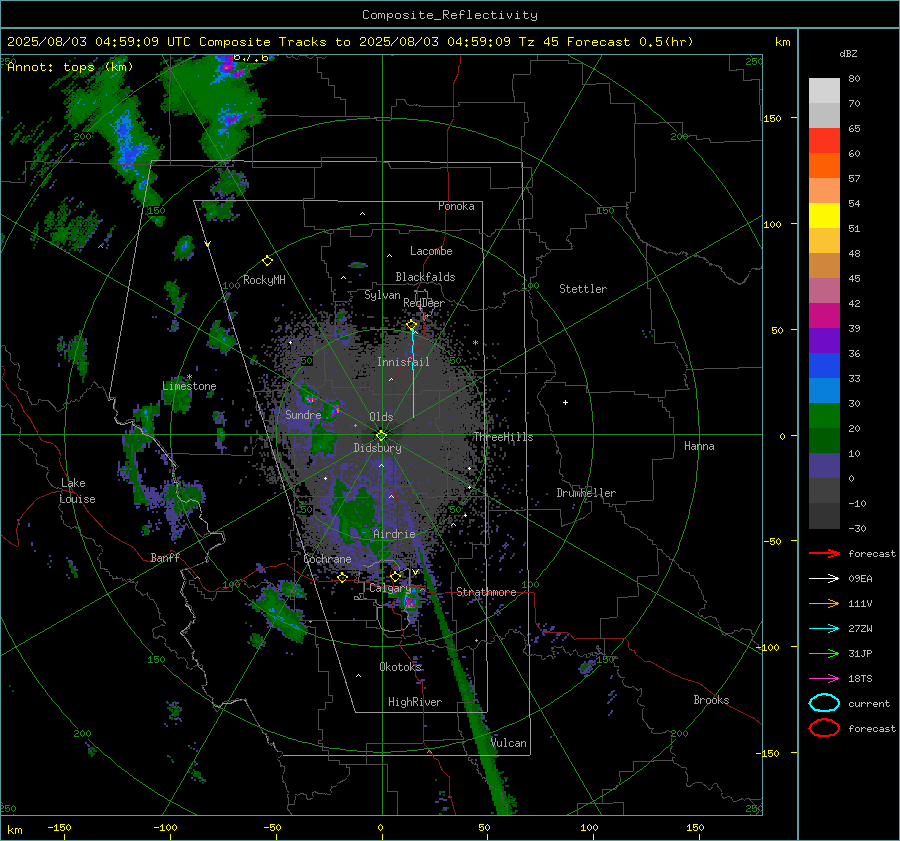Click the 09EA legend label
900x841 pixels.
860,579
